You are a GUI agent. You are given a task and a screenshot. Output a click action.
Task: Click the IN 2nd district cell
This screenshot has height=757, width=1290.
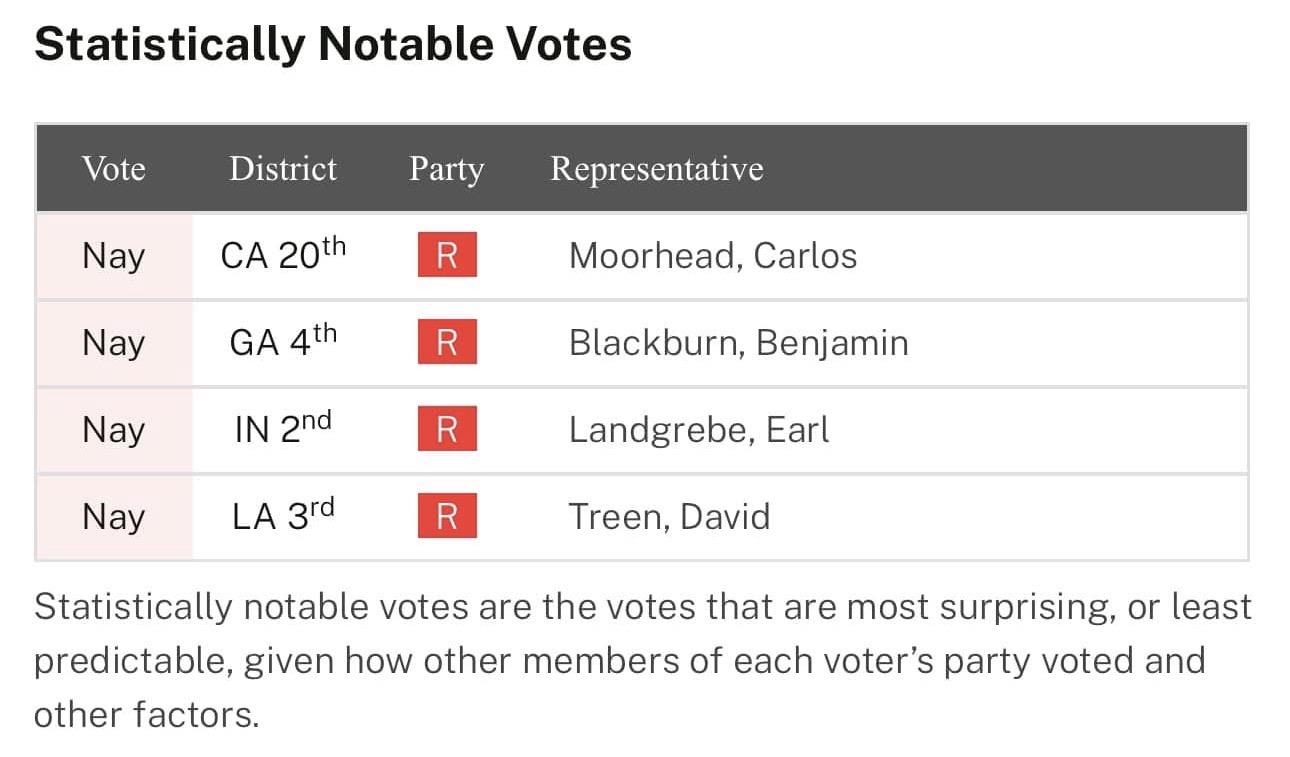[x=283, y=430]
